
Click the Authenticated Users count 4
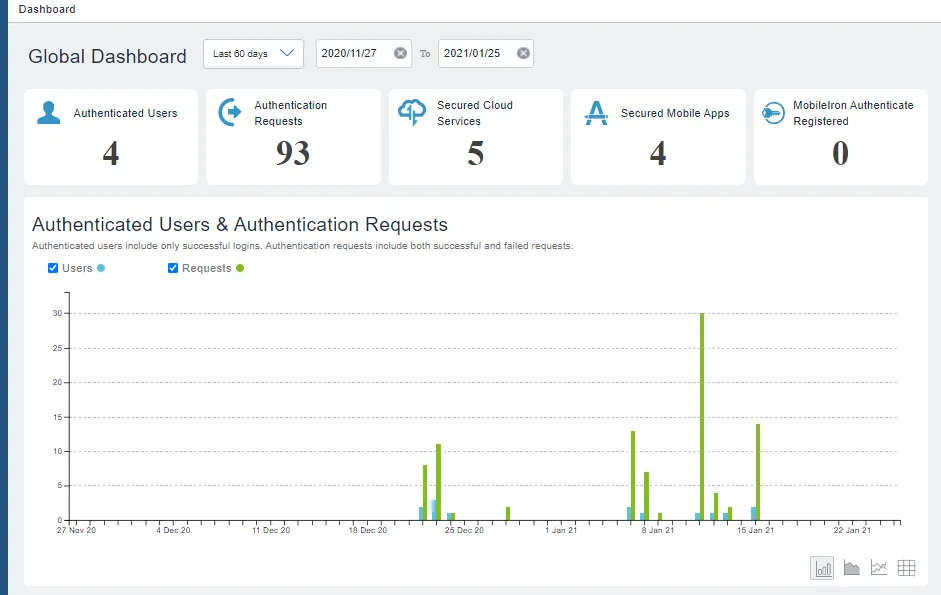point(111,153)
